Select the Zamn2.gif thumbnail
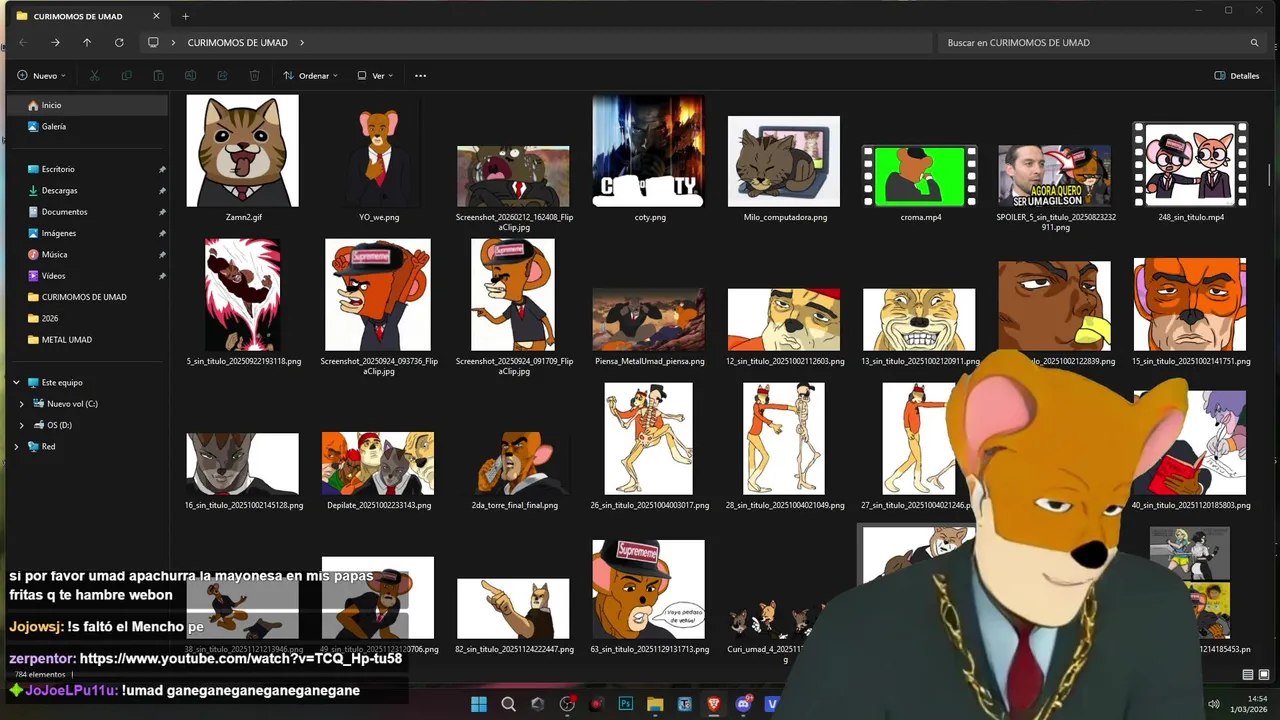 click(x=242, y=151)
